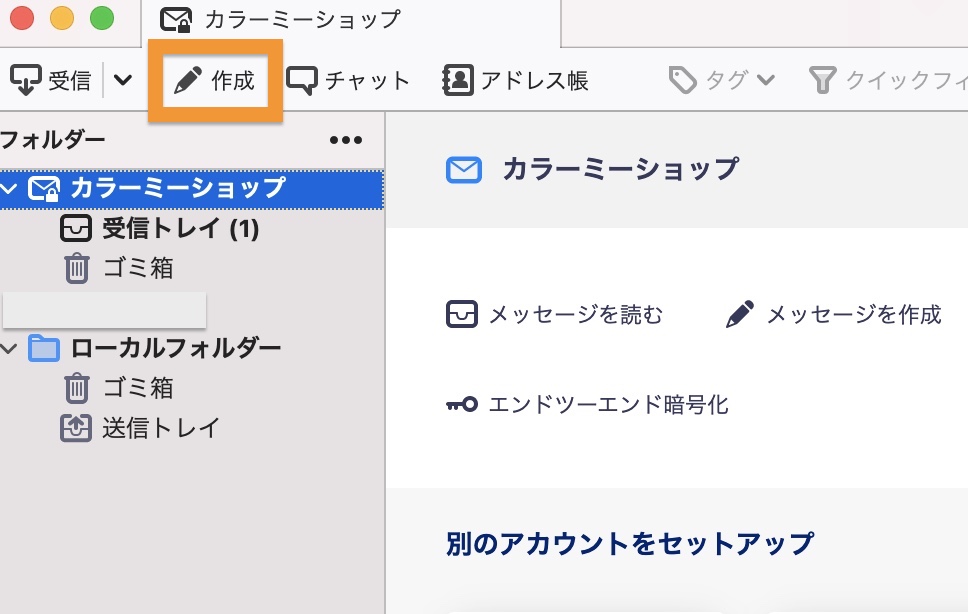Open the アドレス帳 address book
Viewport: 968px width, 614px height.
[x=515, y=81]
